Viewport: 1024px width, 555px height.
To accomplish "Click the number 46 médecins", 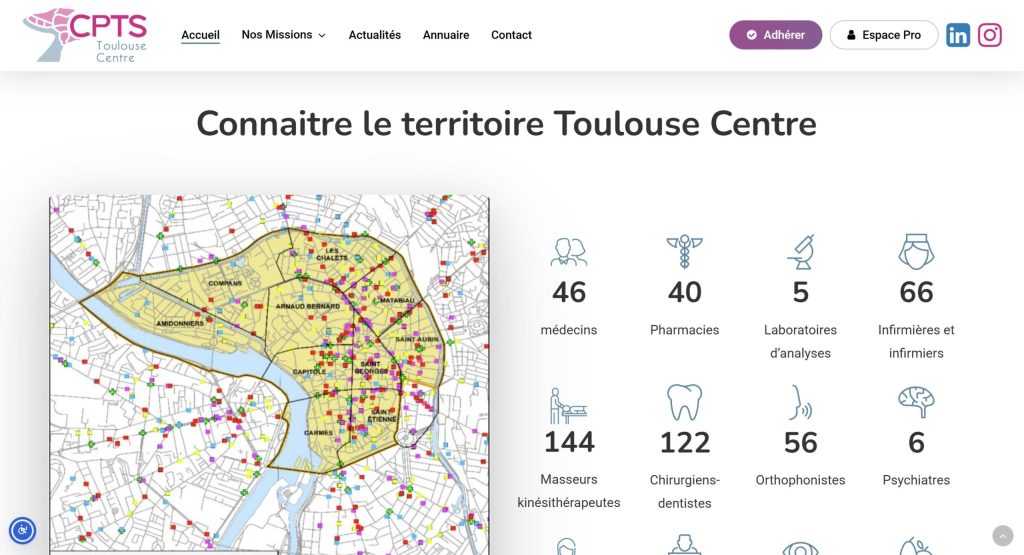I will [x=569, y=292].
